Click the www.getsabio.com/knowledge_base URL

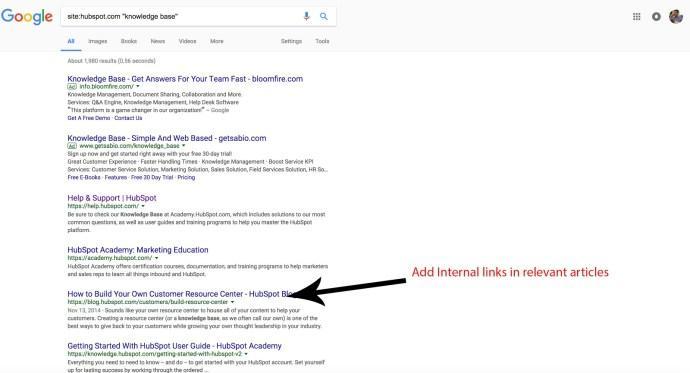[x=129, y=146]
